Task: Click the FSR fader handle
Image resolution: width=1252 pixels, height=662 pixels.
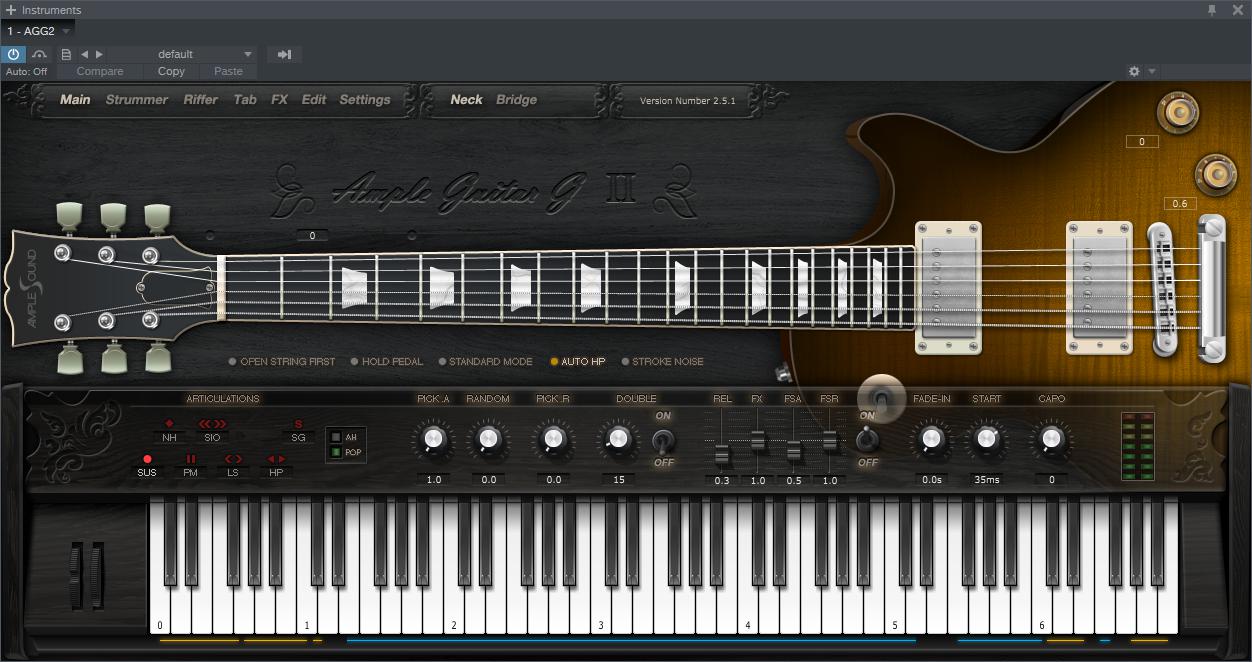Action: click(x=829, y=440)
